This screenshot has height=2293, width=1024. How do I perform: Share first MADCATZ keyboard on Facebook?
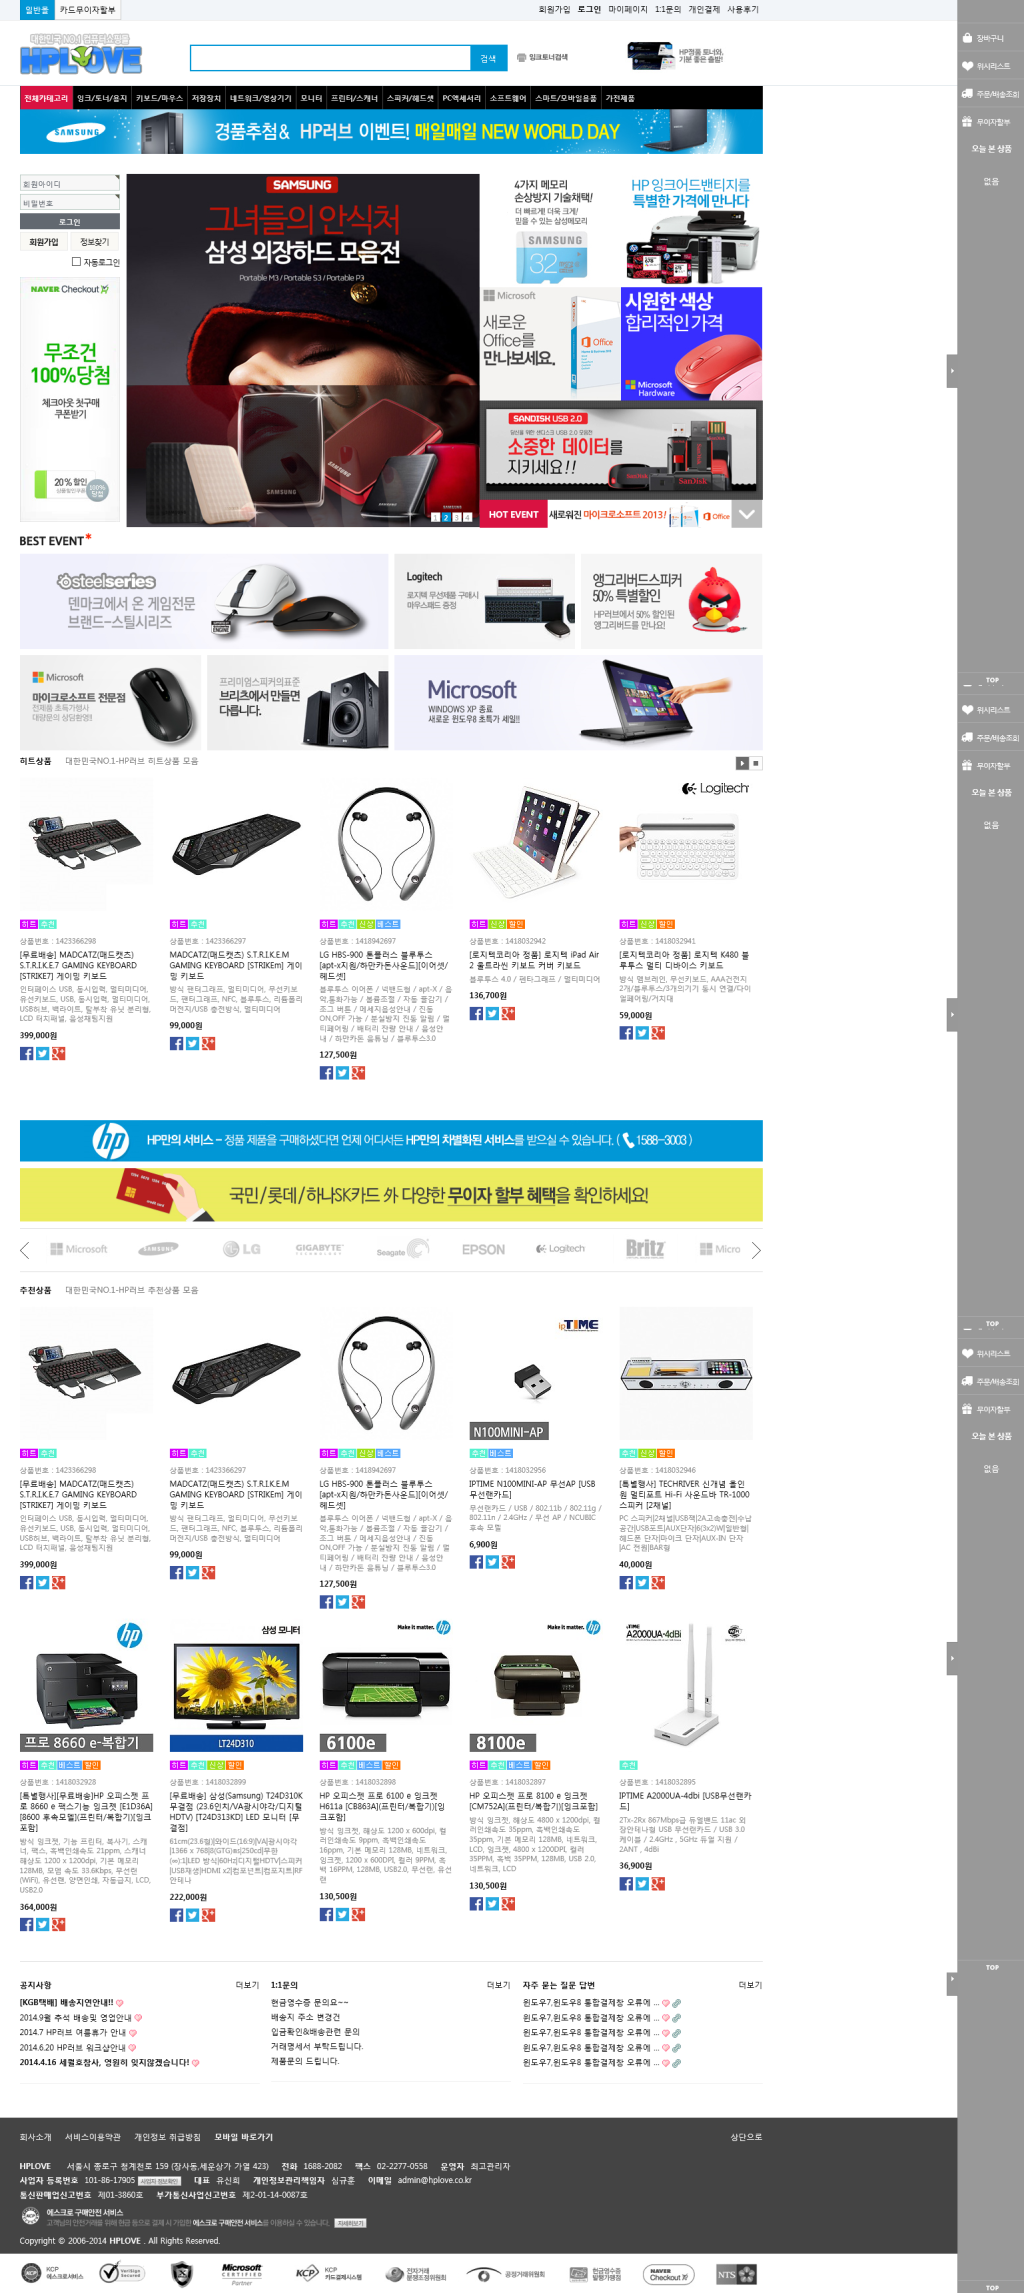tap(27, 1053)
